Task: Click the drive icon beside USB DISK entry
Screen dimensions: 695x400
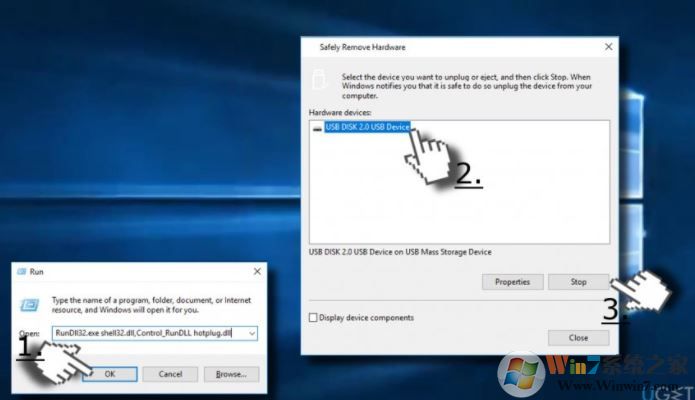Action: (317, 129)
